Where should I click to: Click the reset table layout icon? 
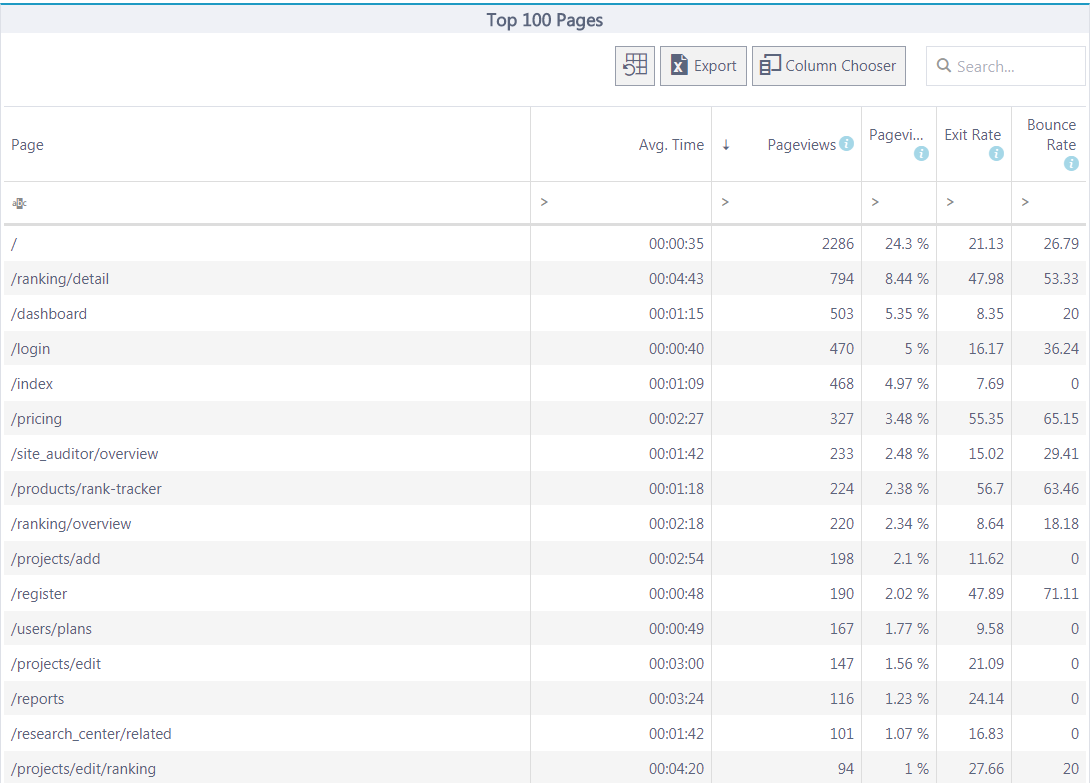634,66
